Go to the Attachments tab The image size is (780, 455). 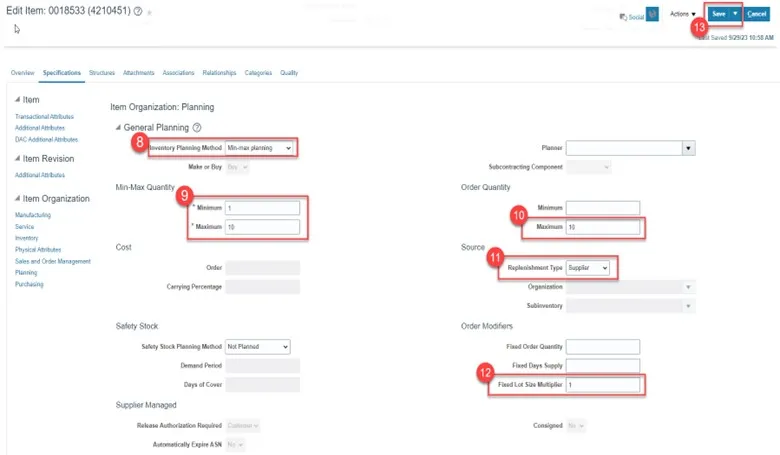pyautogui.click(x=138, y=73)
